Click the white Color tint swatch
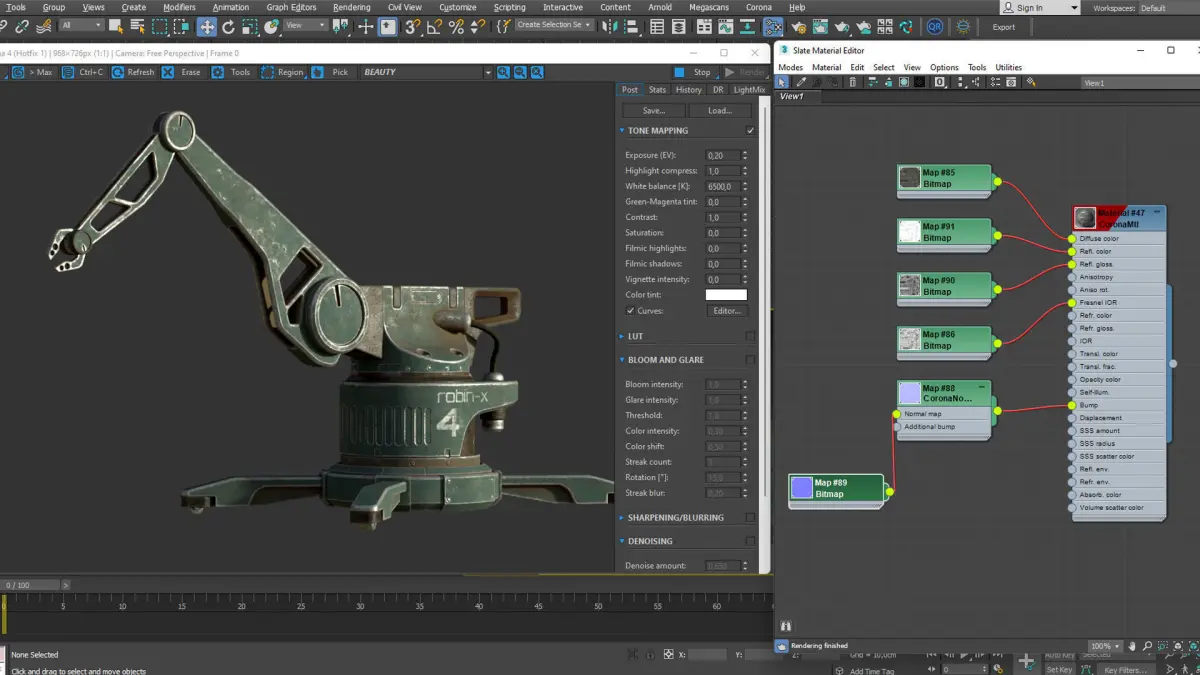The height and width of the screenshot is (675, 1200). point(726,295)
